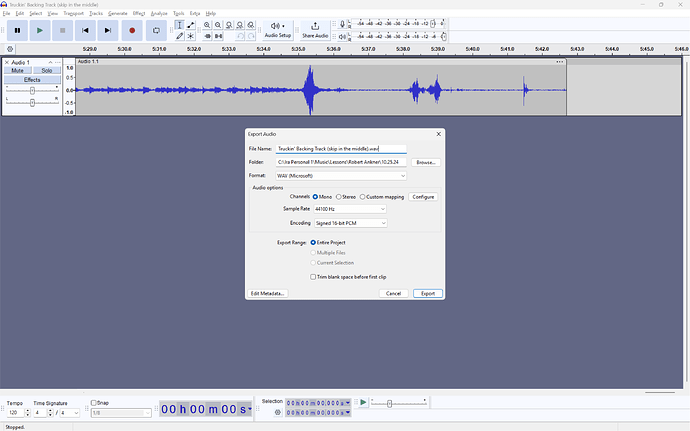Fit selection to width zoom icon

(229, 25)
